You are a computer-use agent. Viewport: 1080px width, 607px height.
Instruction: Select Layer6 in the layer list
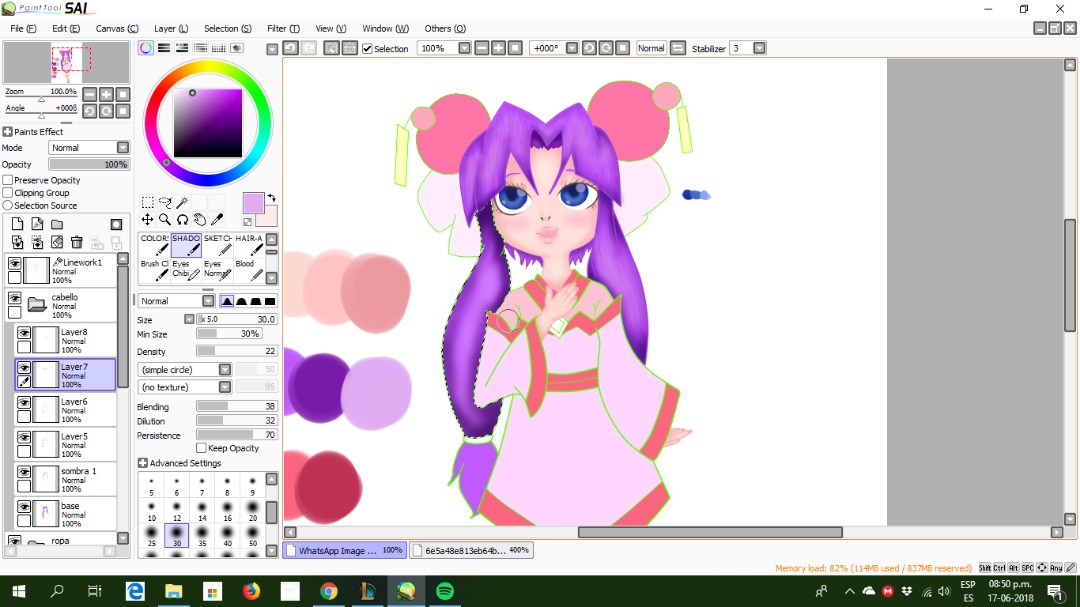(65, 409)
